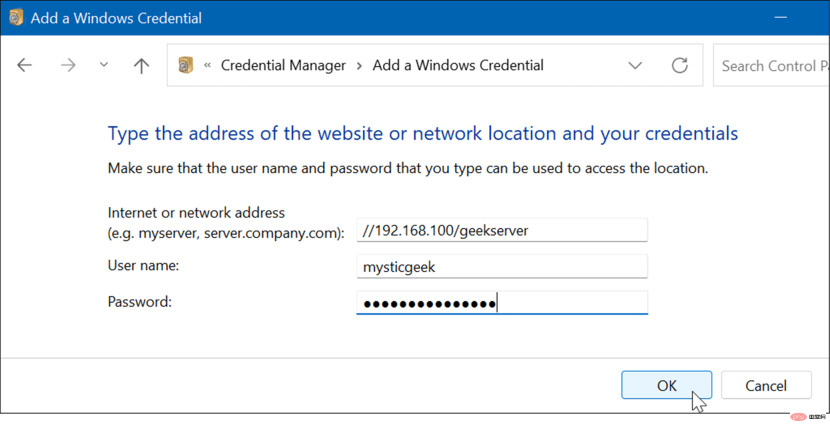Confirm with the OK button
Viewport: 830px width, 430px height.
pyautogui.click(x=666, y=385)
